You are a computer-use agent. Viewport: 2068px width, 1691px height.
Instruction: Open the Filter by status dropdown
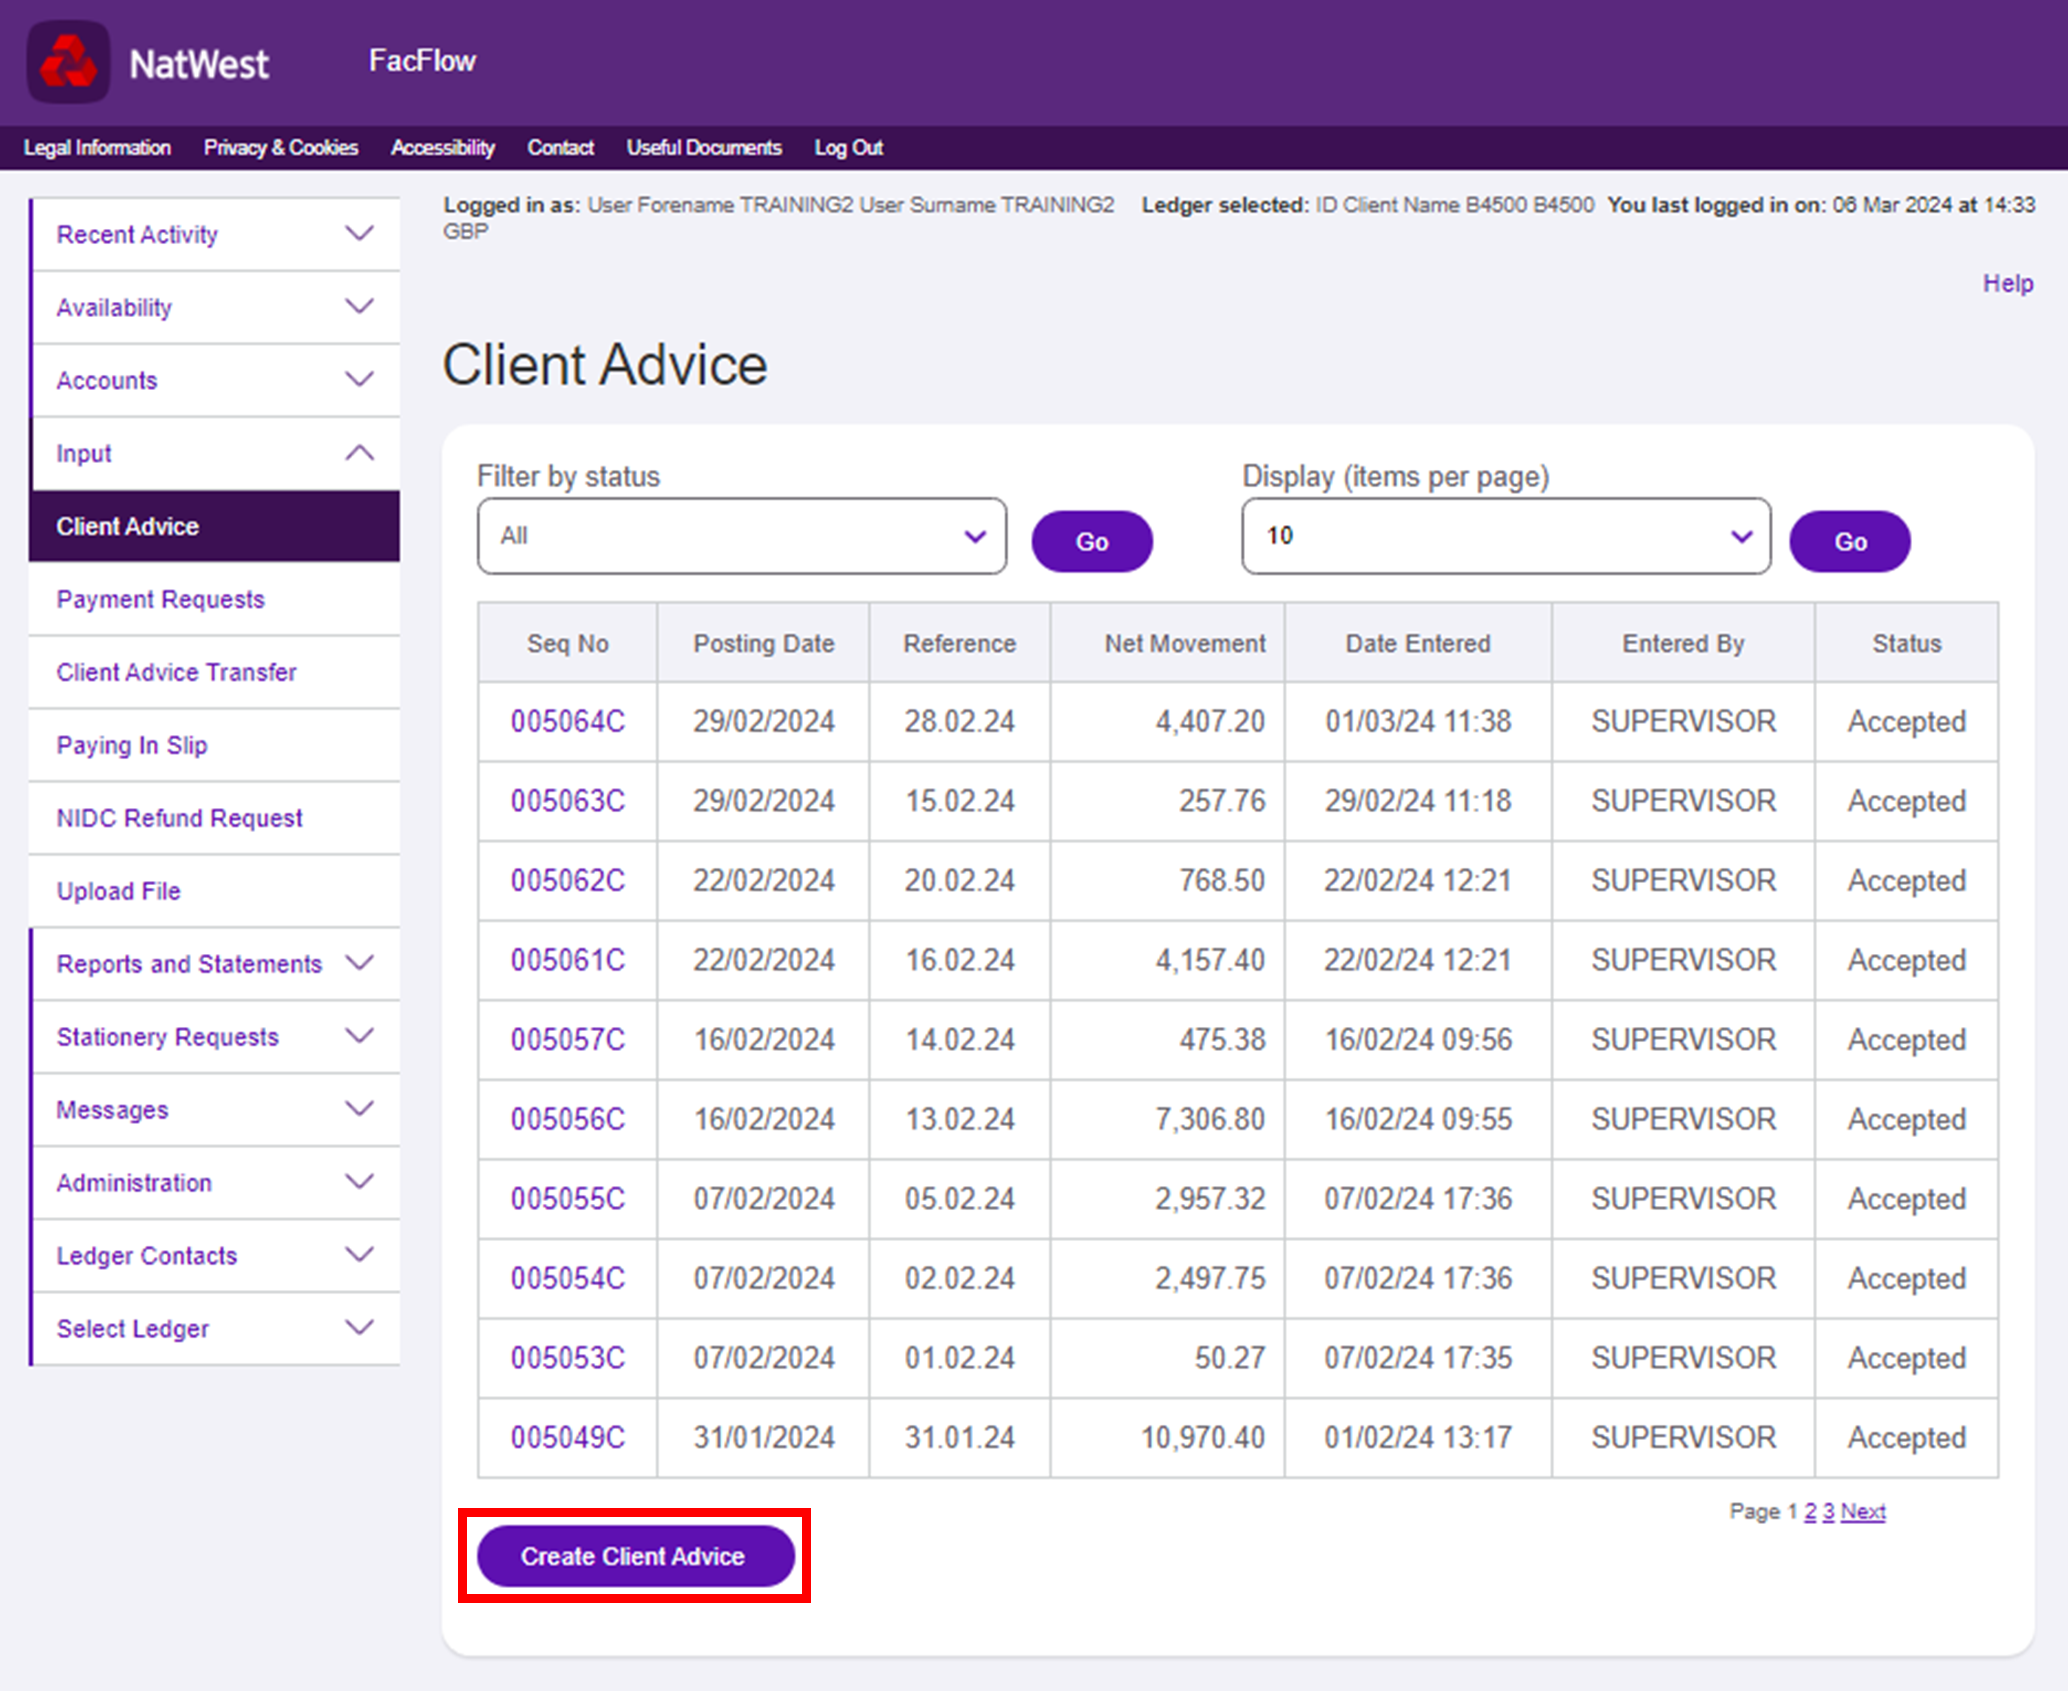click(741, 536)
